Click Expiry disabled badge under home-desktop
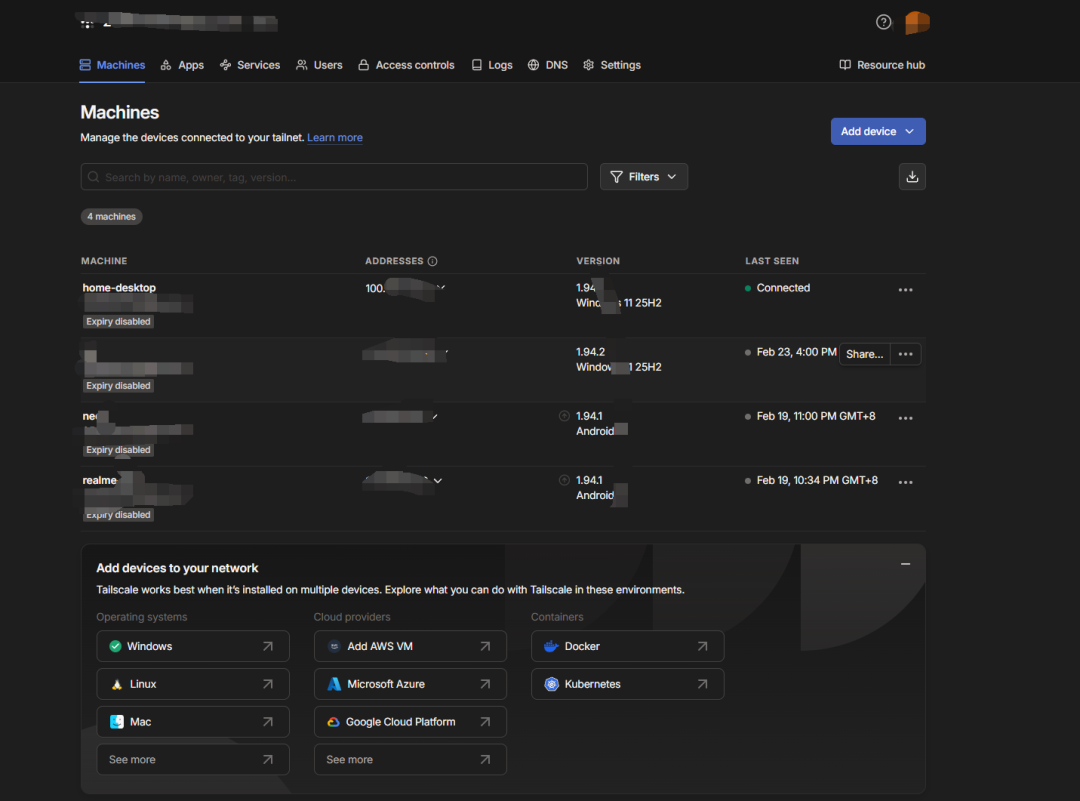The image size is (1080, 801). pos(118,322)
